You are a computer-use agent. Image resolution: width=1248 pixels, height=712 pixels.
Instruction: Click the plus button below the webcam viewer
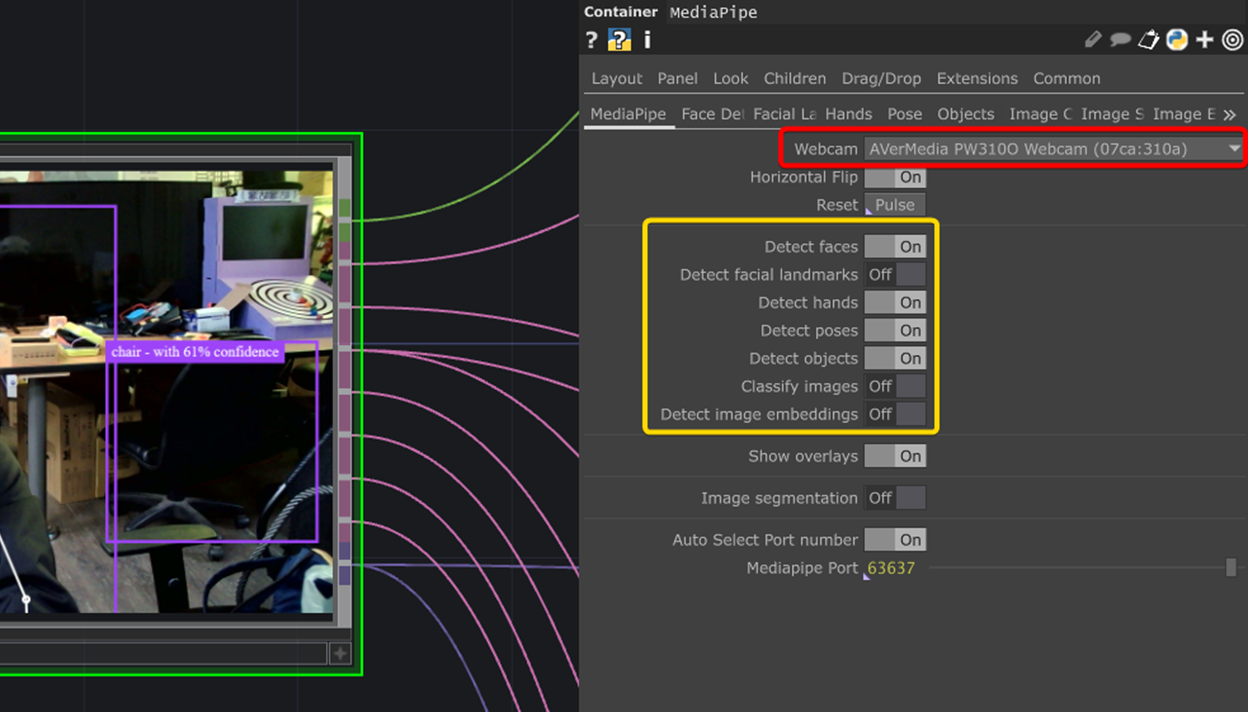340,653
